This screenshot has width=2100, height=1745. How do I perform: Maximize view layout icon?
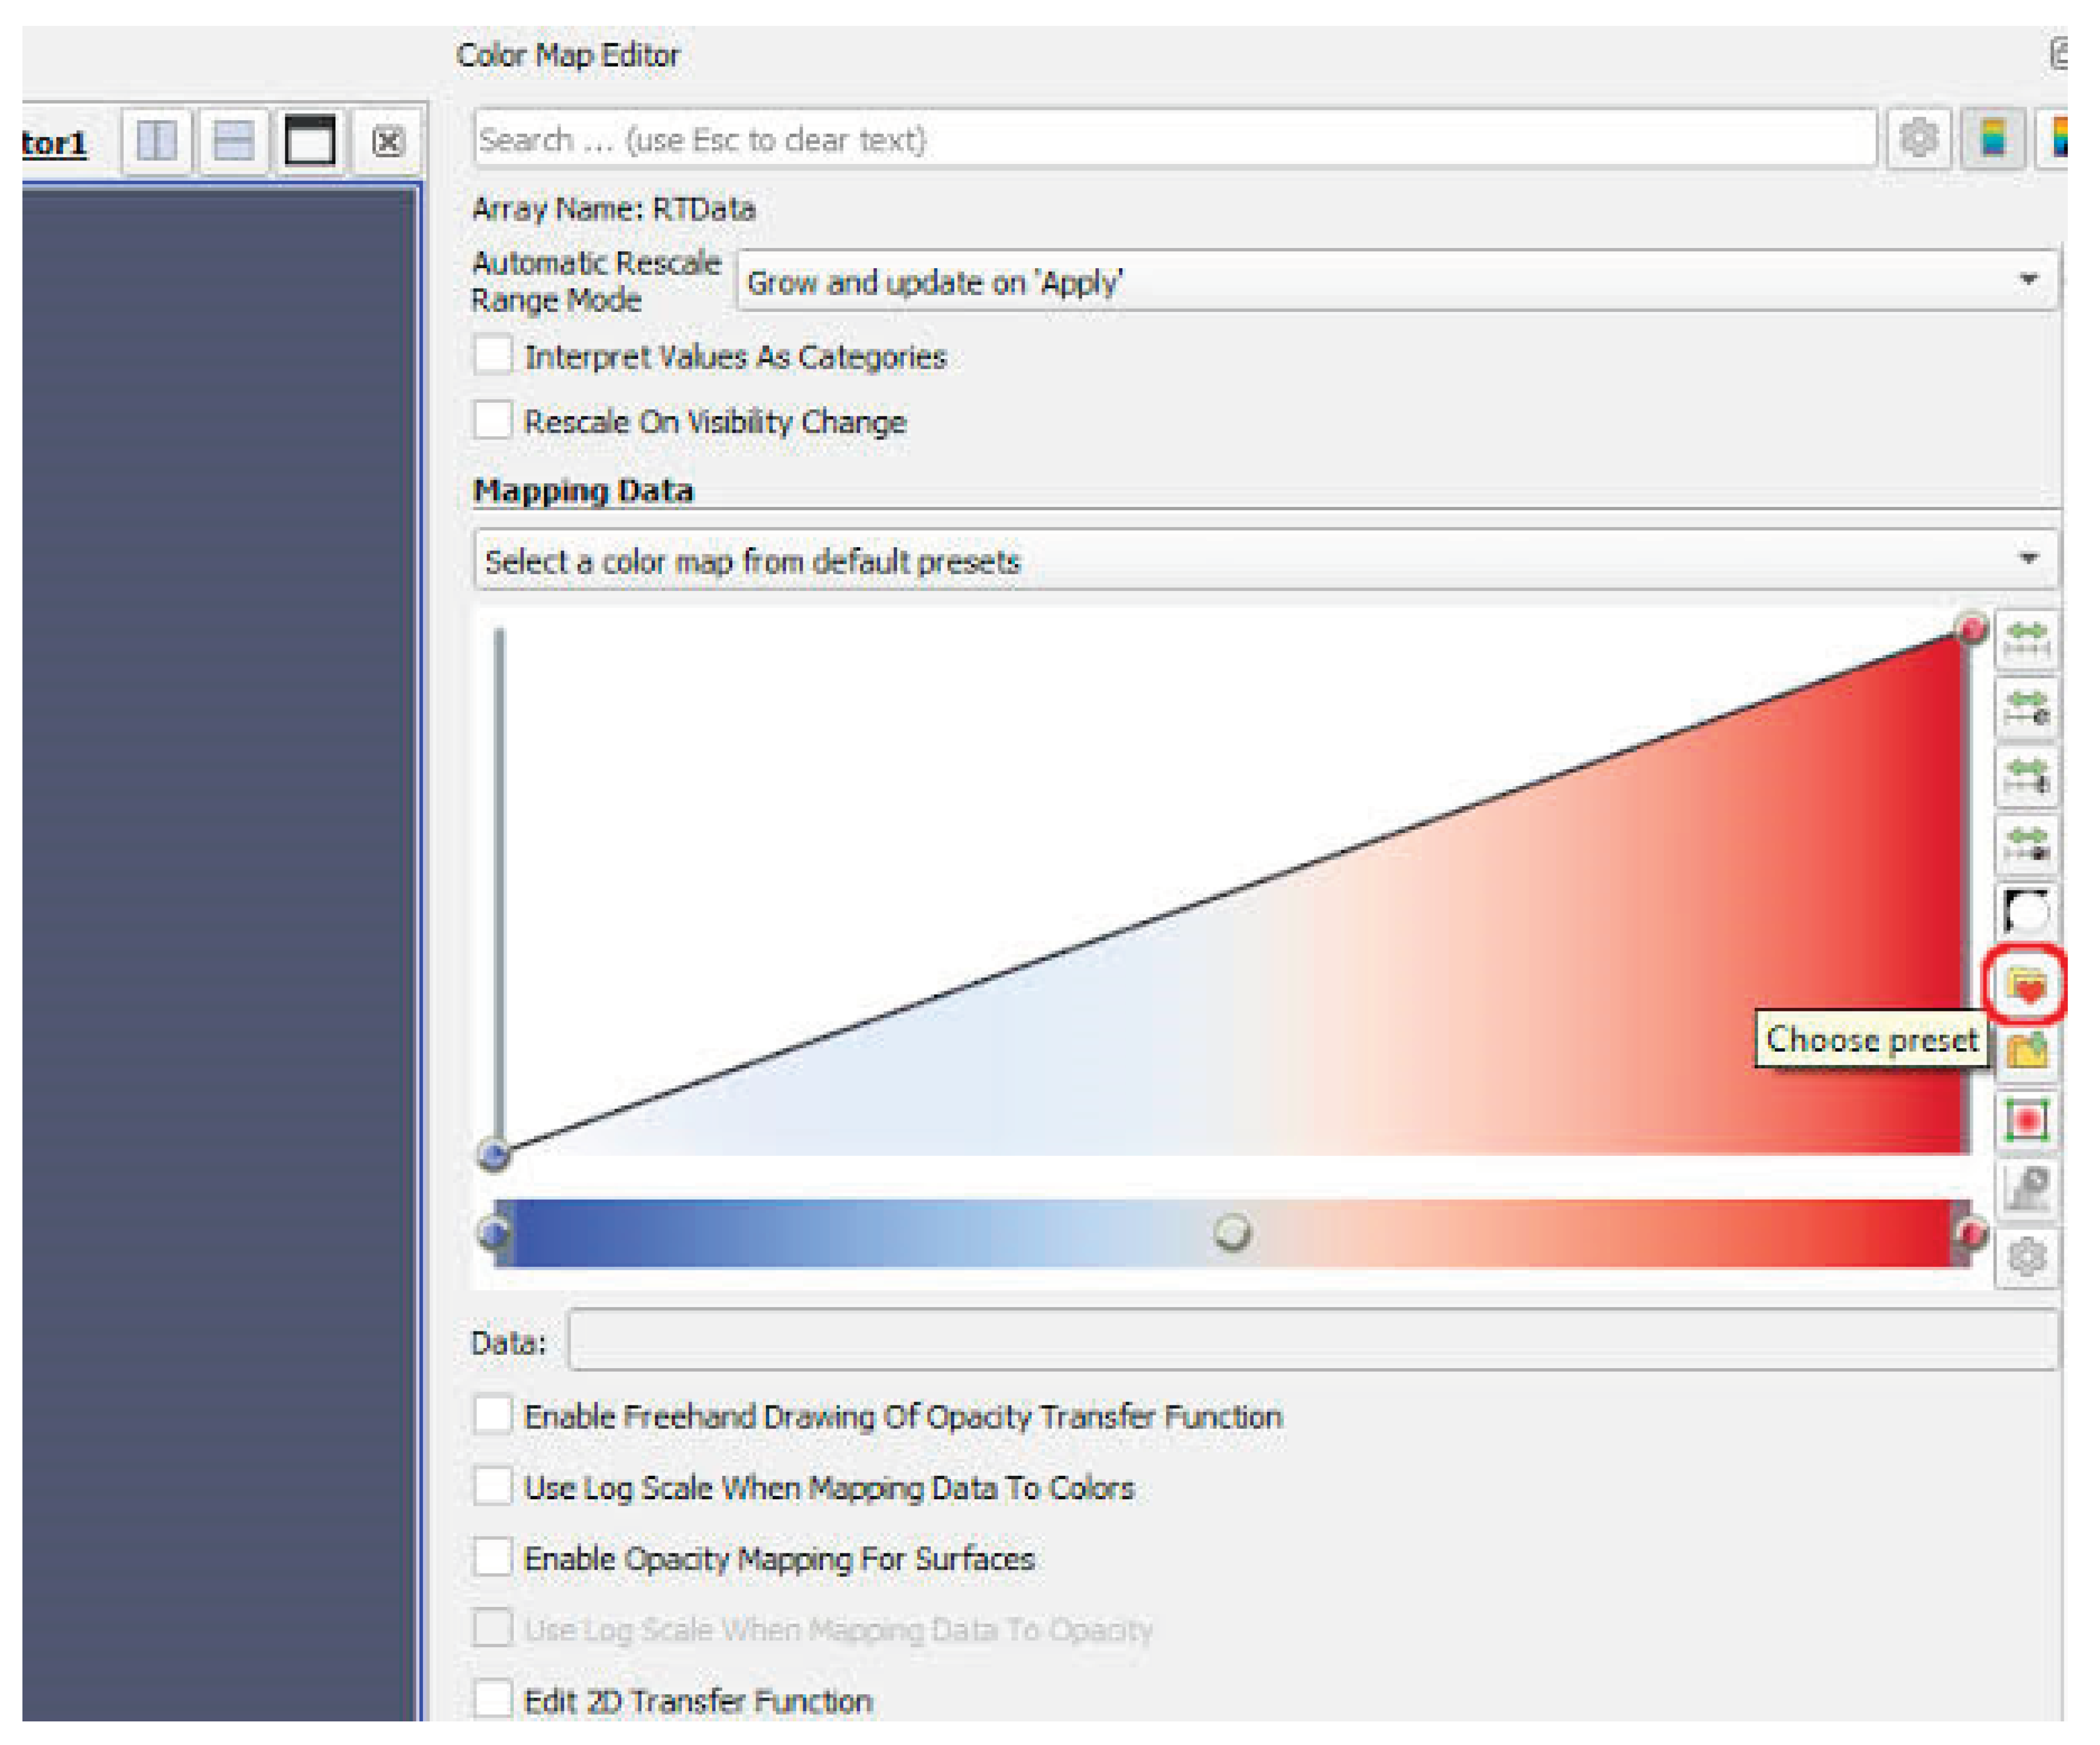pos(310,141)
